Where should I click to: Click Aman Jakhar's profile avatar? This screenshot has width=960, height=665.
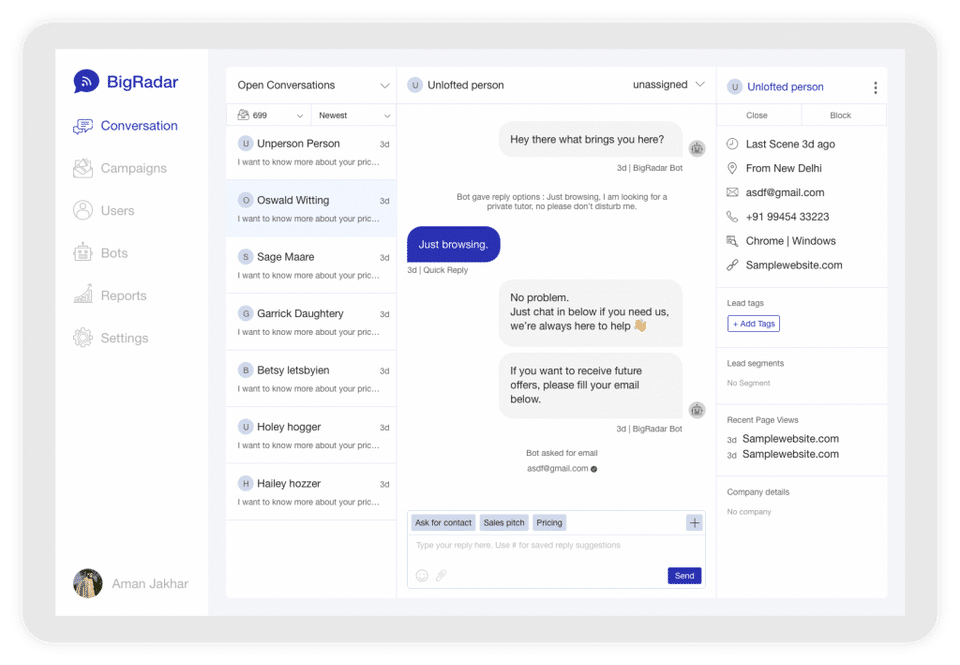88,584
